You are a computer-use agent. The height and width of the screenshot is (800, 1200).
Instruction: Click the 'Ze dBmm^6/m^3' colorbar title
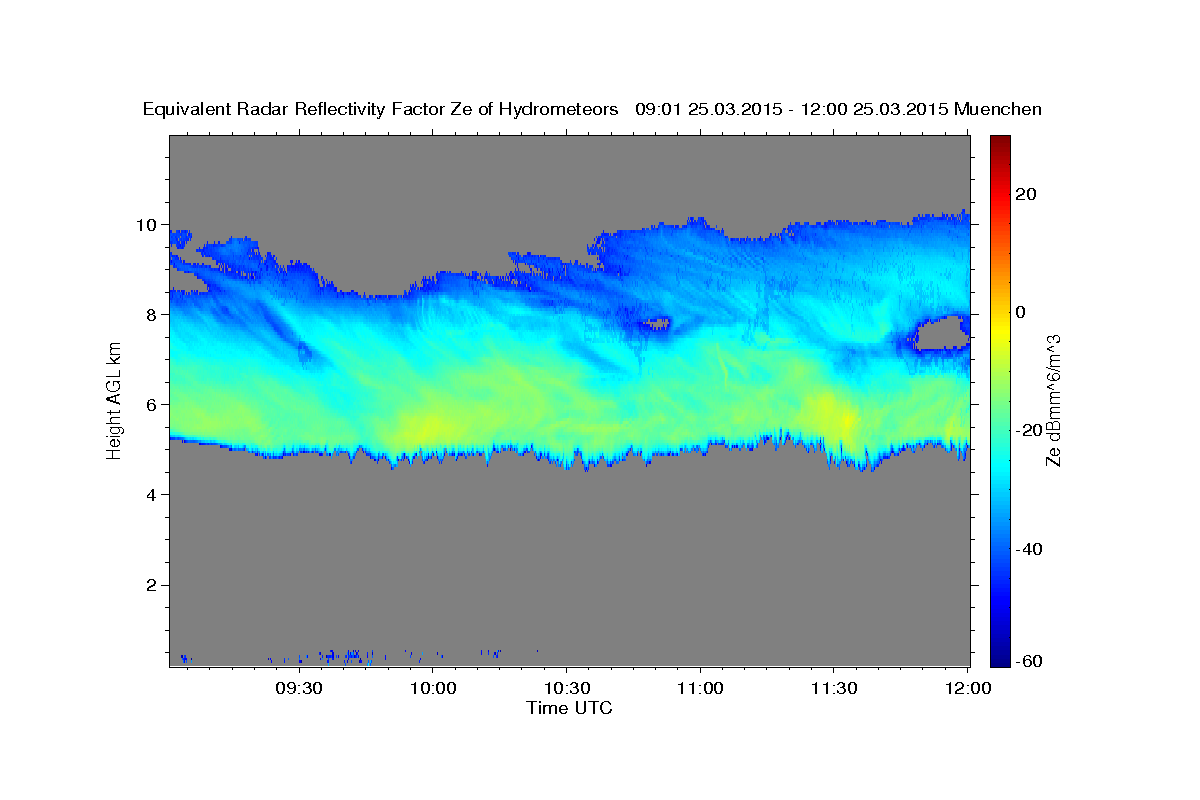pyautogui.click(x=1053, y=400)
